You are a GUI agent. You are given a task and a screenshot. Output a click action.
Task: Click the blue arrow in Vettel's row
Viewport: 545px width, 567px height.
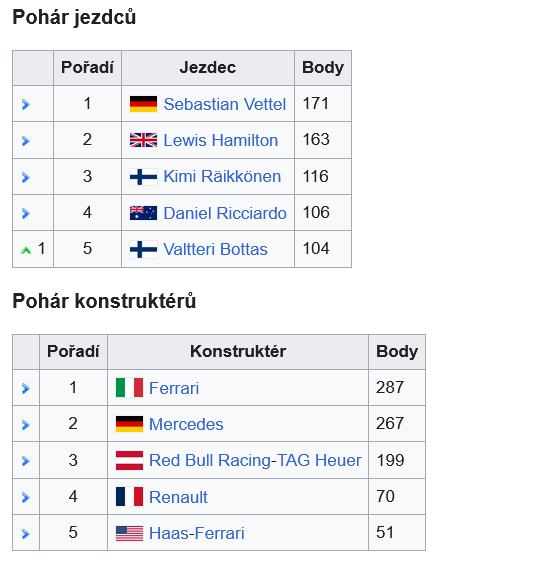click(26, 105)
